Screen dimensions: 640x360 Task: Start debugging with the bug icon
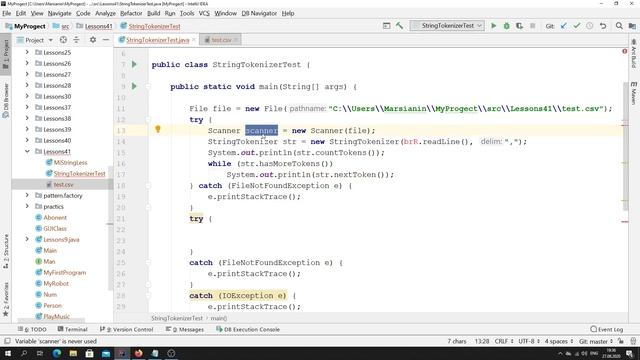[507, 26]
